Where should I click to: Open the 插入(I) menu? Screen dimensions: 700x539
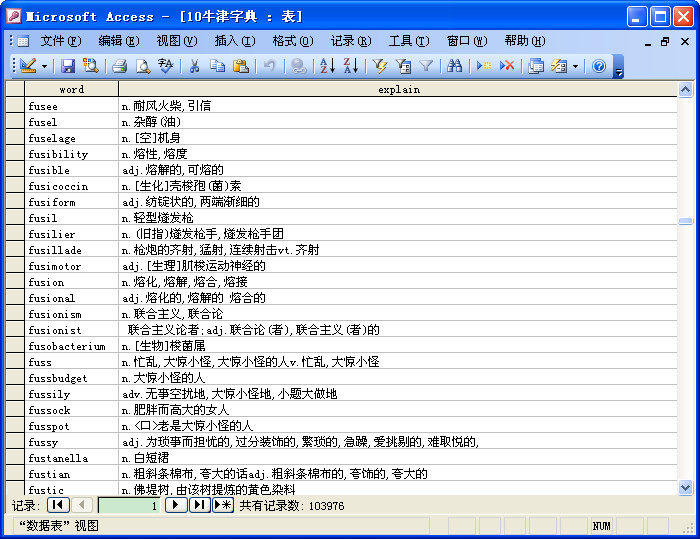click(x=235, y=41)
